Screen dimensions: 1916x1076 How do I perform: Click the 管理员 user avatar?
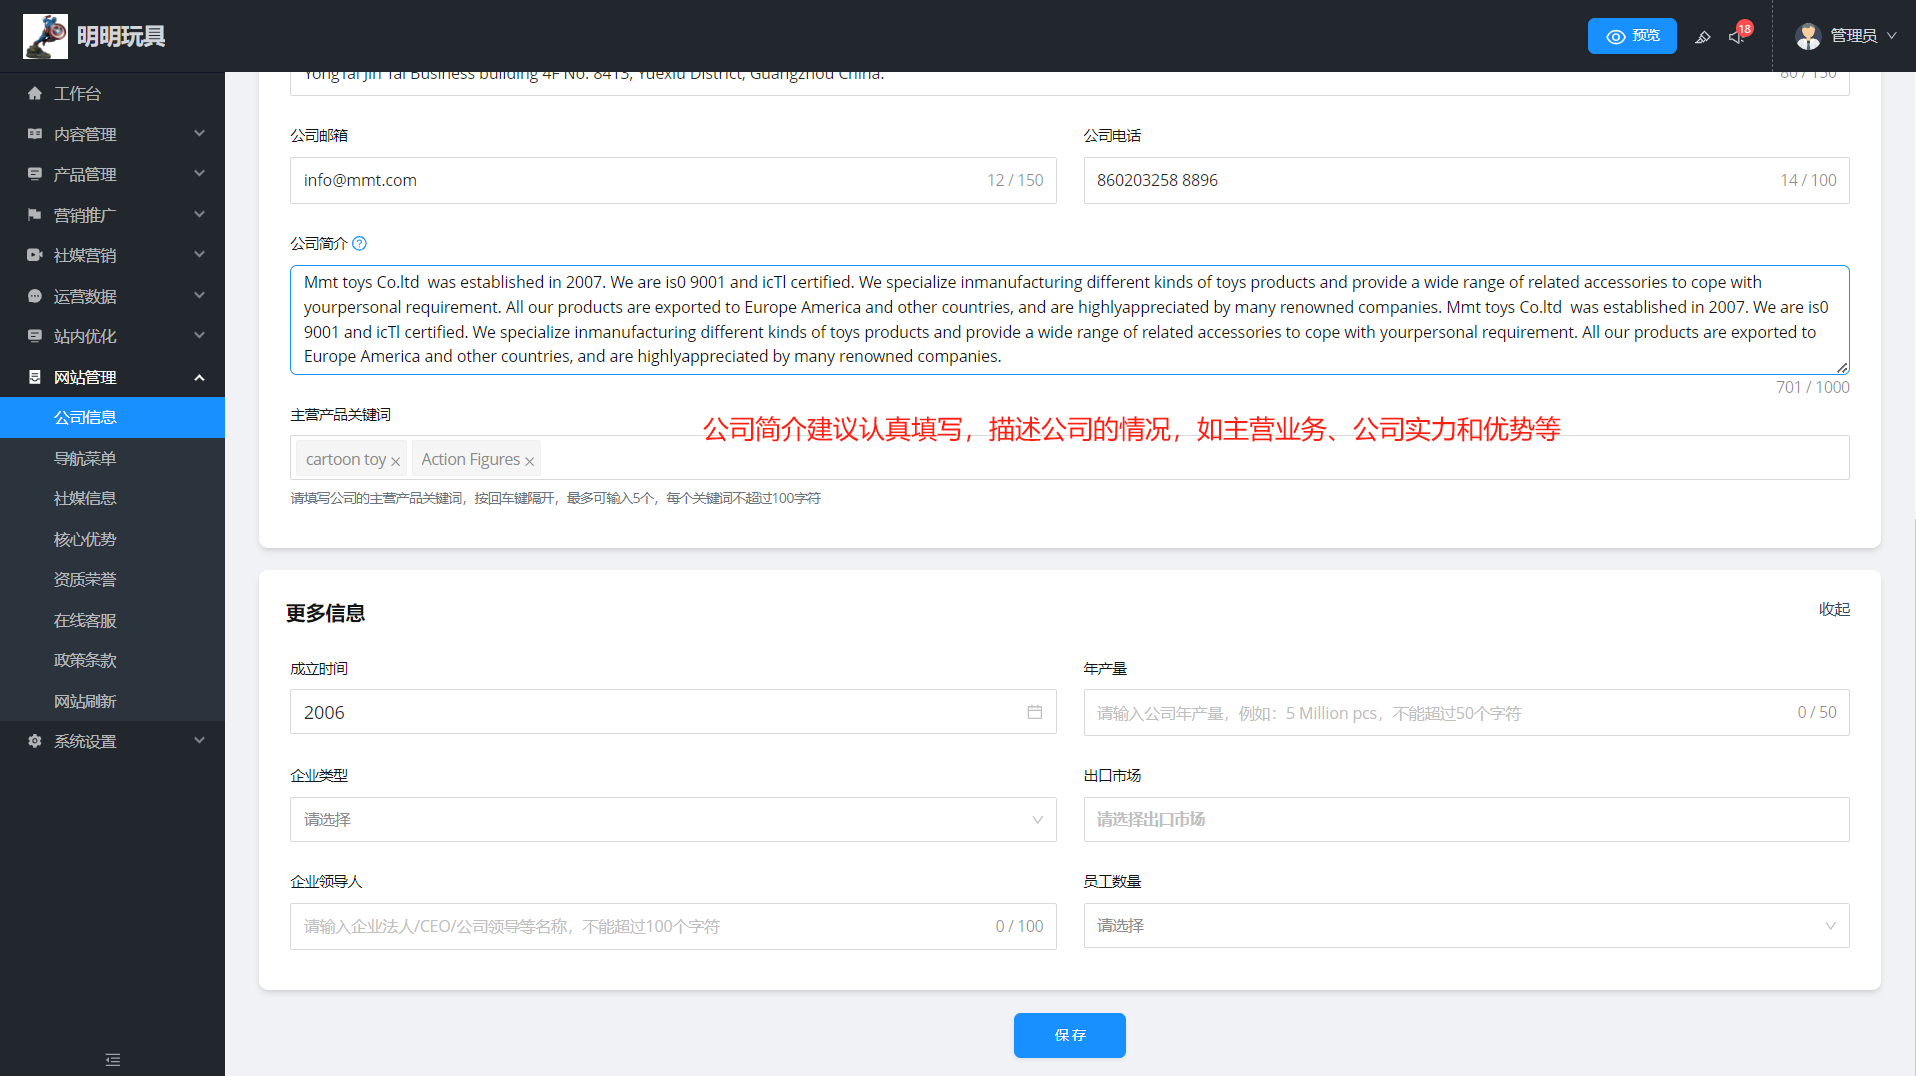point(1808,36)
